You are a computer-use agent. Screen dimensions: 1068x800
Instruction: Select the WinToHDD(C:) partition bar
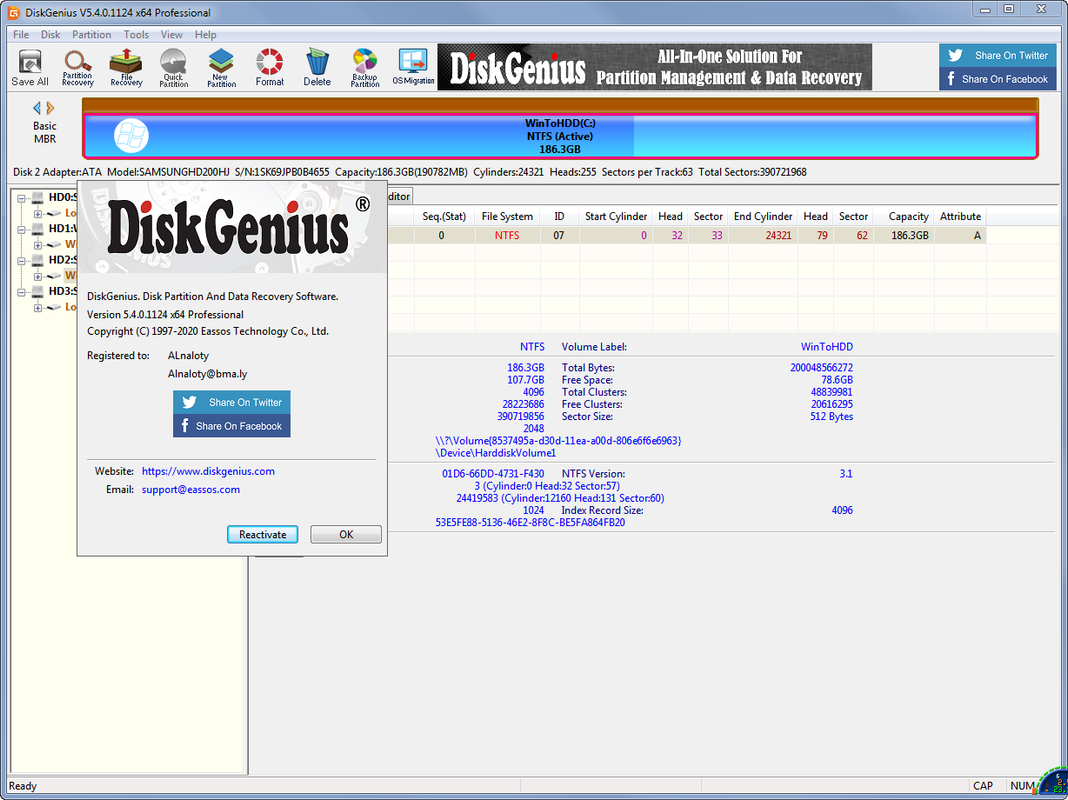coord(560,136)
